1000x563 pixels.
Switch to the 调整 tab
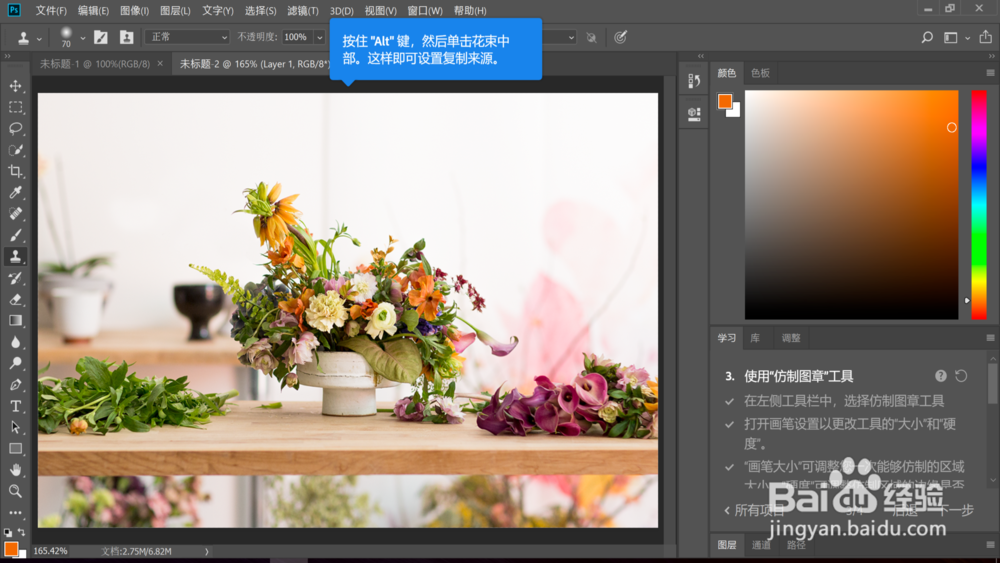tap(791, 338)
